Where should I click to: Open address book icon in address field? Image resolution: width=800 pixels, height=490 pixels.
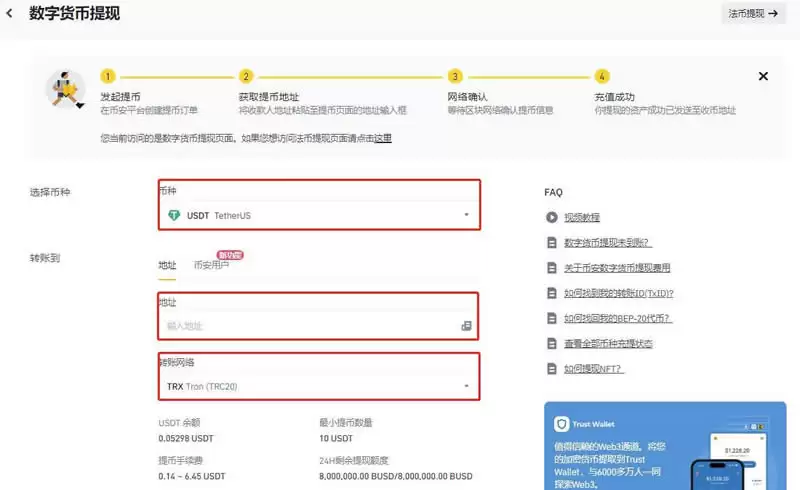[466, 326]
